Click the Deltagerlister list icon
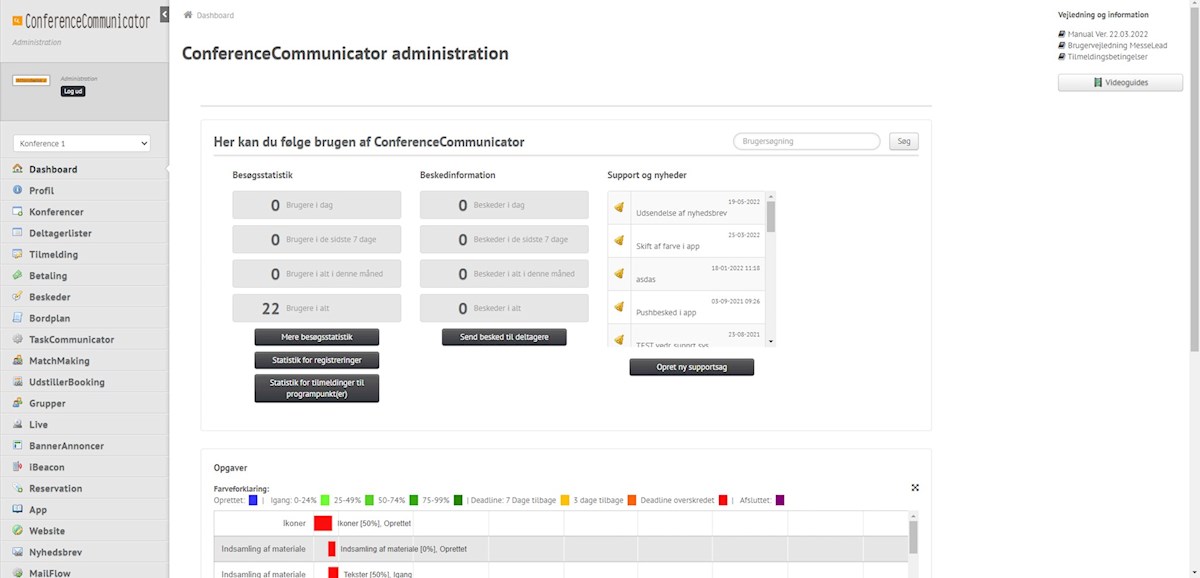1200x578 pixels. [18, 233]
